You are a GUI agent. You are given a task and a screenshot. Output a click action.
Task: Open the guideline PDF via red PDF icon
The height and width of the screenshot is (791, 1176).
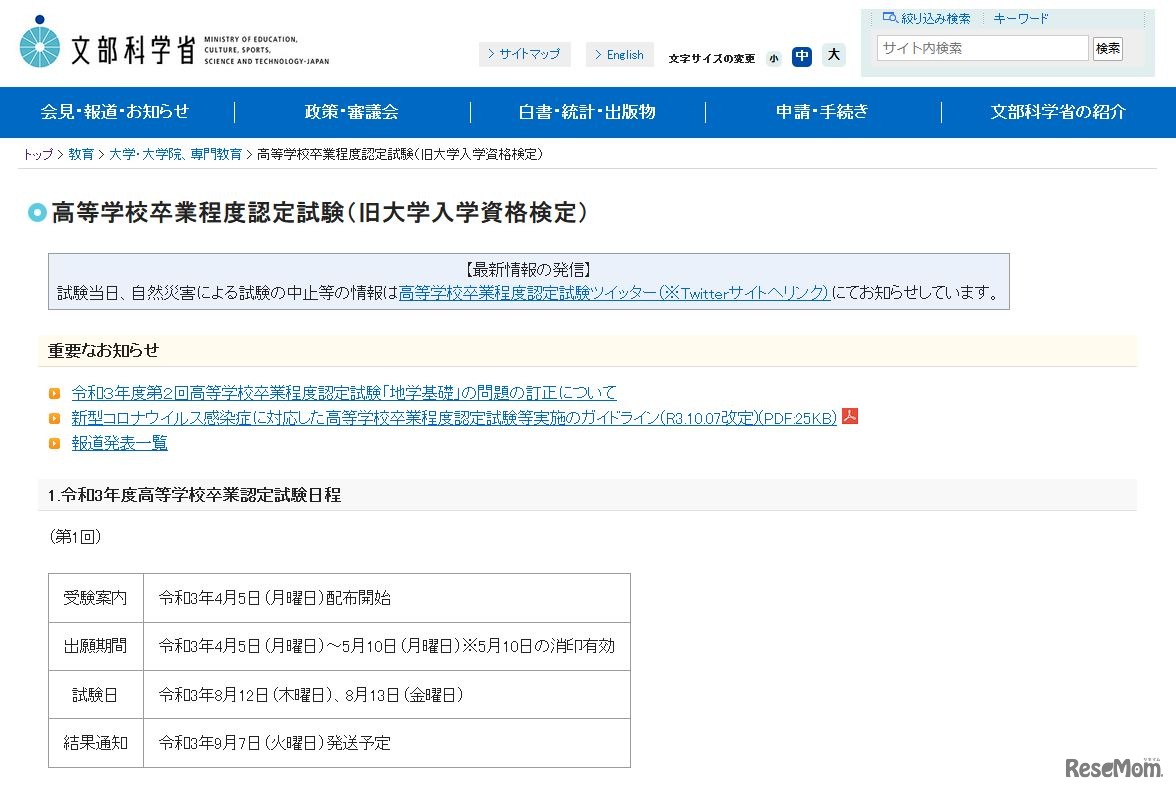[849, 418]
